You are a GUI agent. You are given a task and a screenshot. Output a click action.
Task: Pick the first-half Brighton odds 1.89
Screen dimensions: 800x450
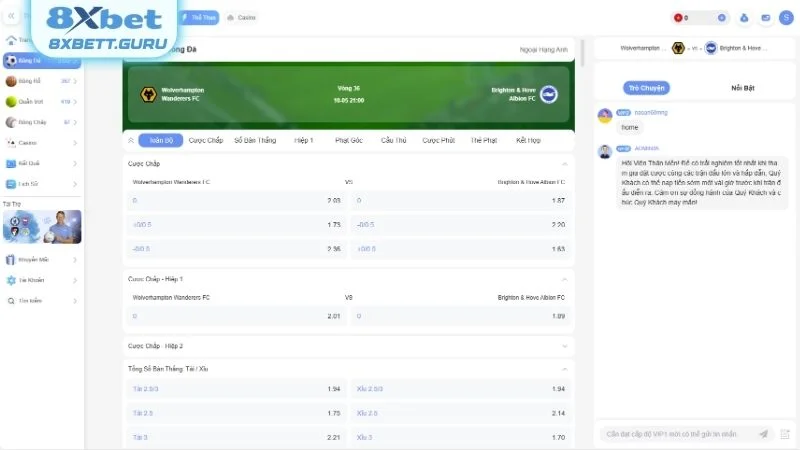coord(461,316)
